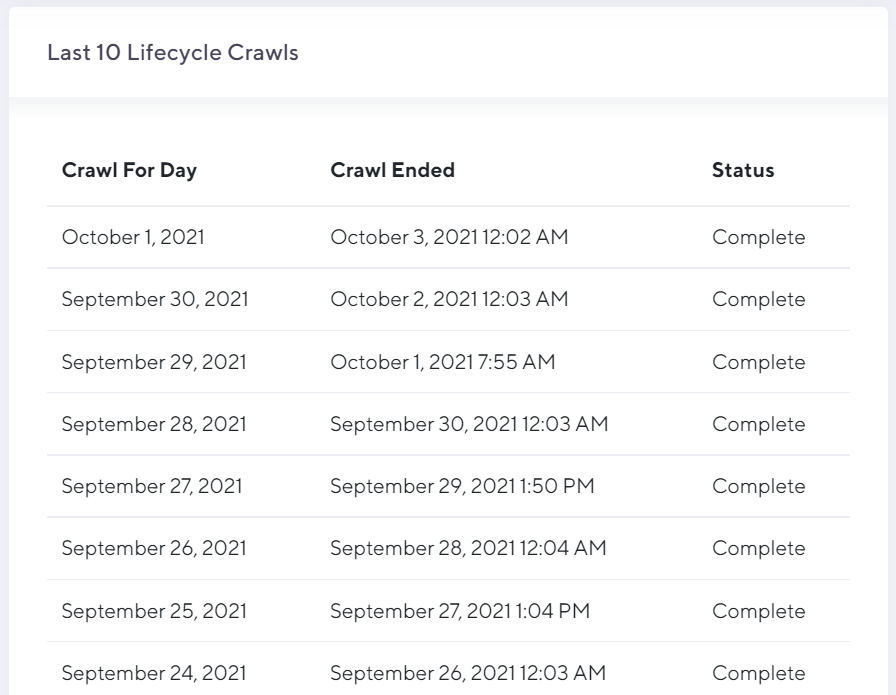Screen dimensions: 896x695
Task: Select the September 24, 2021 crawl day
Action: 154,673
